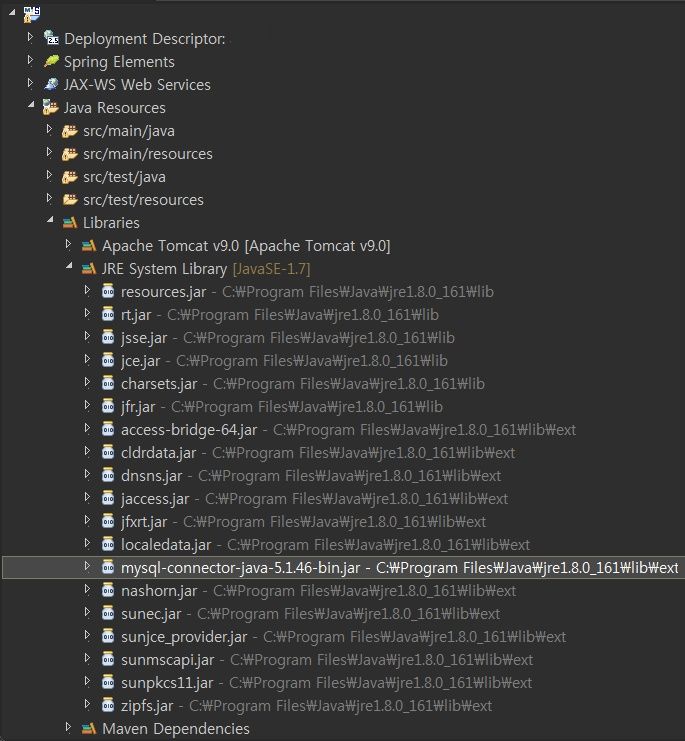This screenshot has width=685, height=741.
Task: Click the Libraries books icon
Action: coord(70,222)
